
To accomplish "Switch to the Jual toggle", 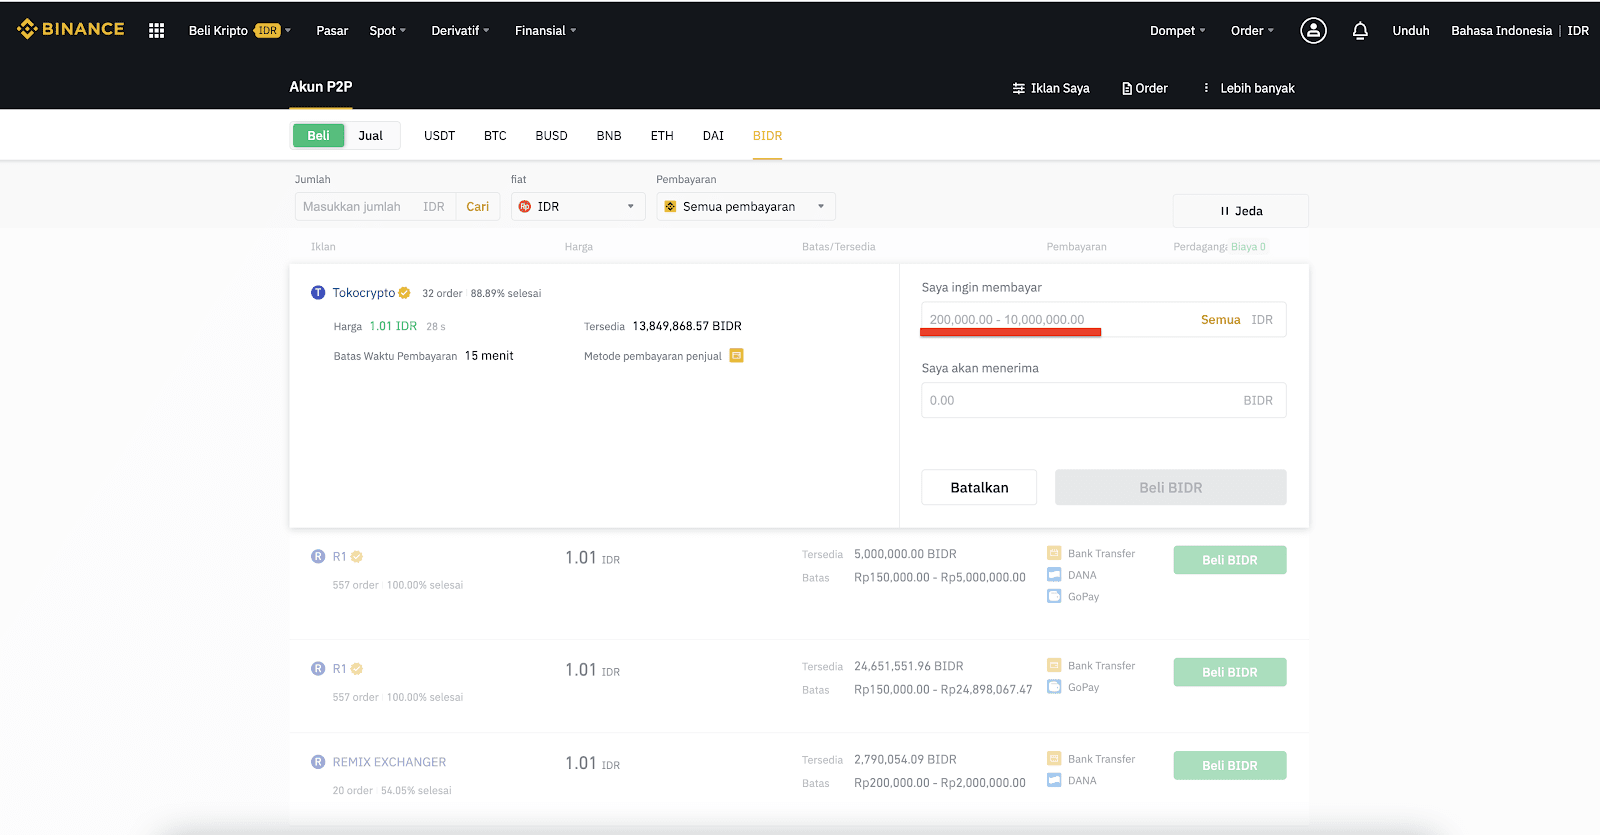I will coord(371,136).
